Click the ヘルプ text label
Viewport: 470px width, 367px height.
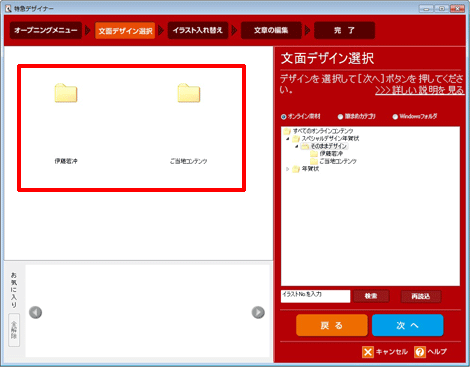tap(437, 352)
